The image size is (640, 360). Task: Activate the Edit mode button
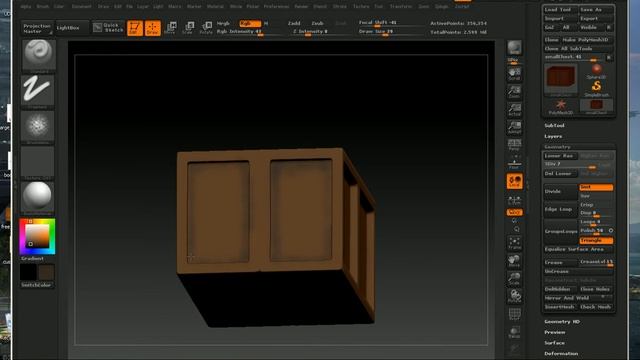[135, 28]
